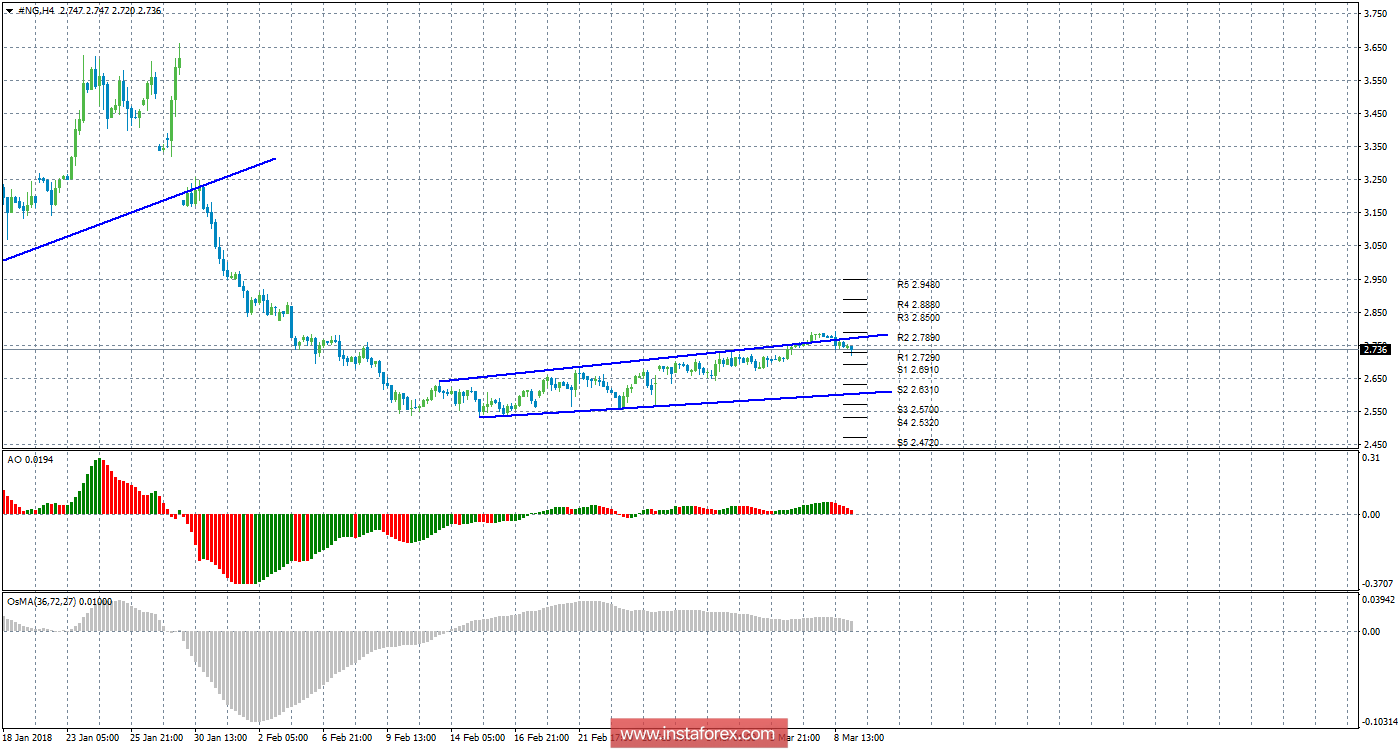Click the S1 2.6910 support label

[917, 370]
